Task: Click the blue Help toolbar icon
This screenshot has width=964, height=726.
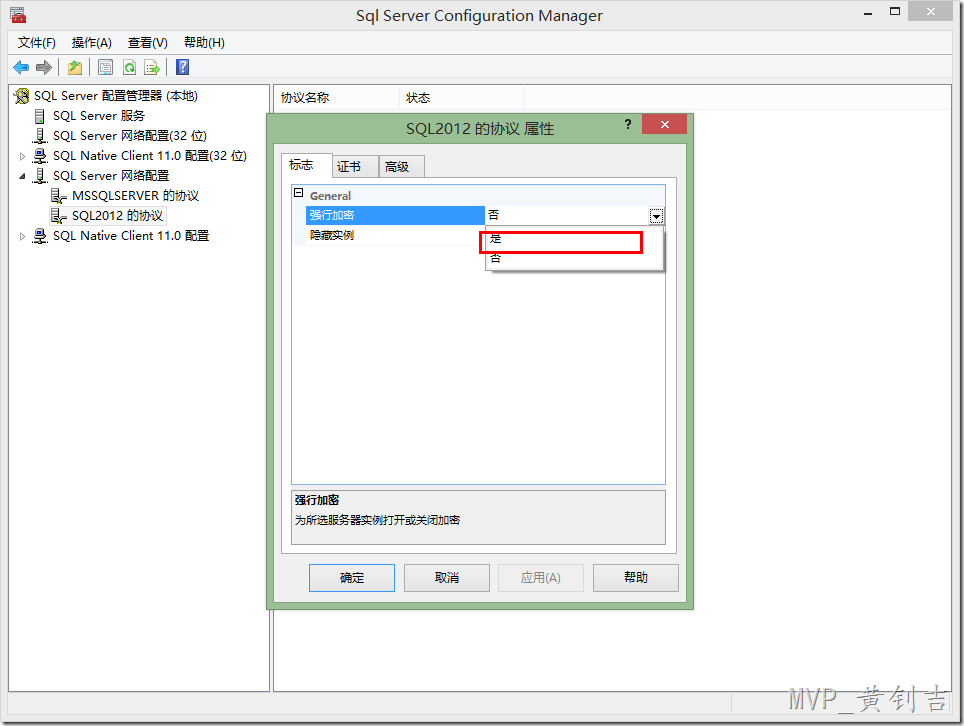Action: tap(183, 67)
